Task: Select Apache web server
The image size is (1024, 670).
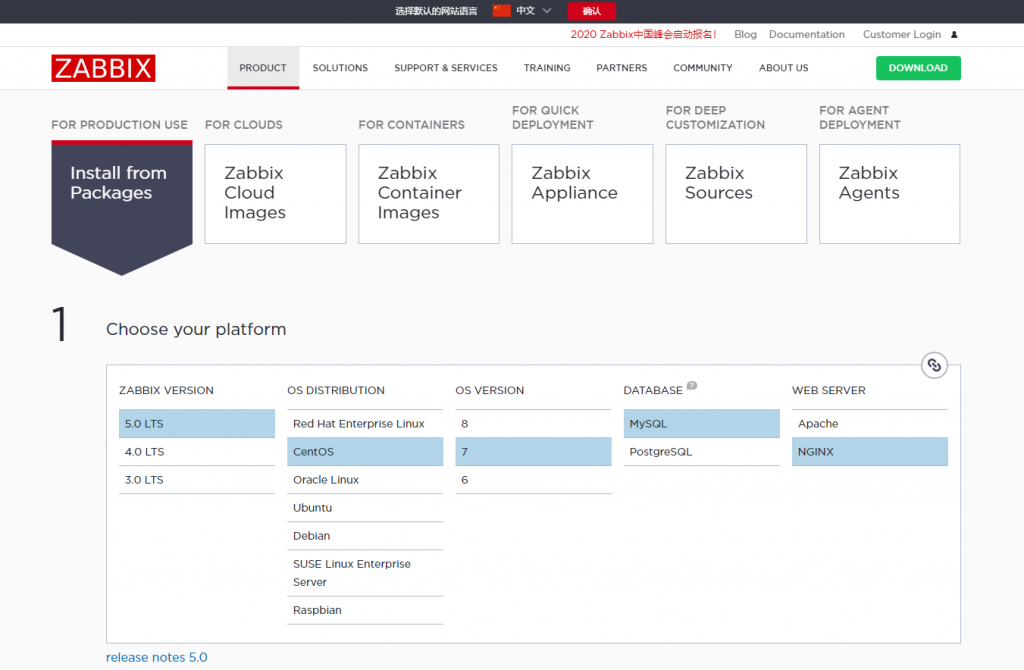Action: (x=870, y=424)
